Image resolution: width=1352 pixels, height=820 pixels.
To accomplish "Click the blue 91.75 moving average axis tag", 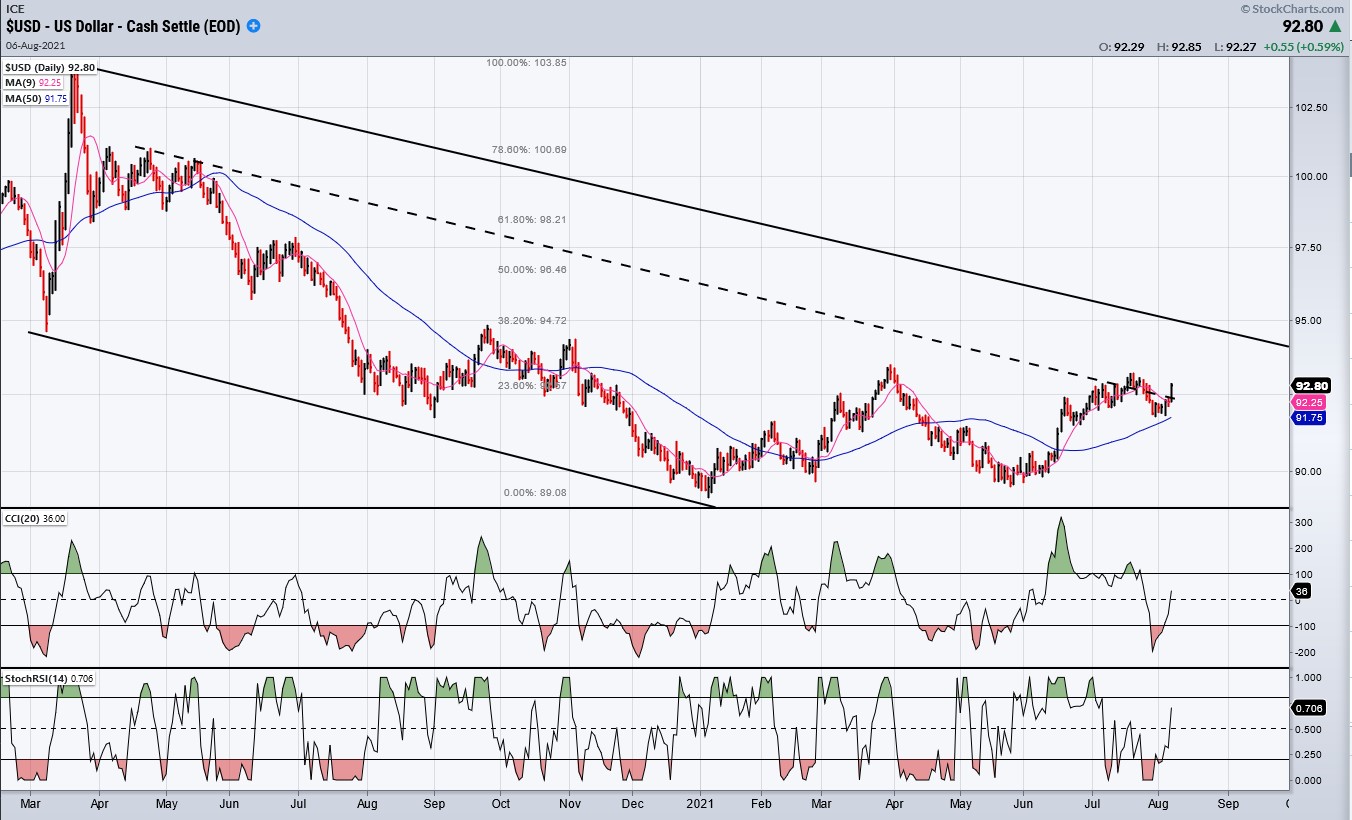I will pos(1310,419).
